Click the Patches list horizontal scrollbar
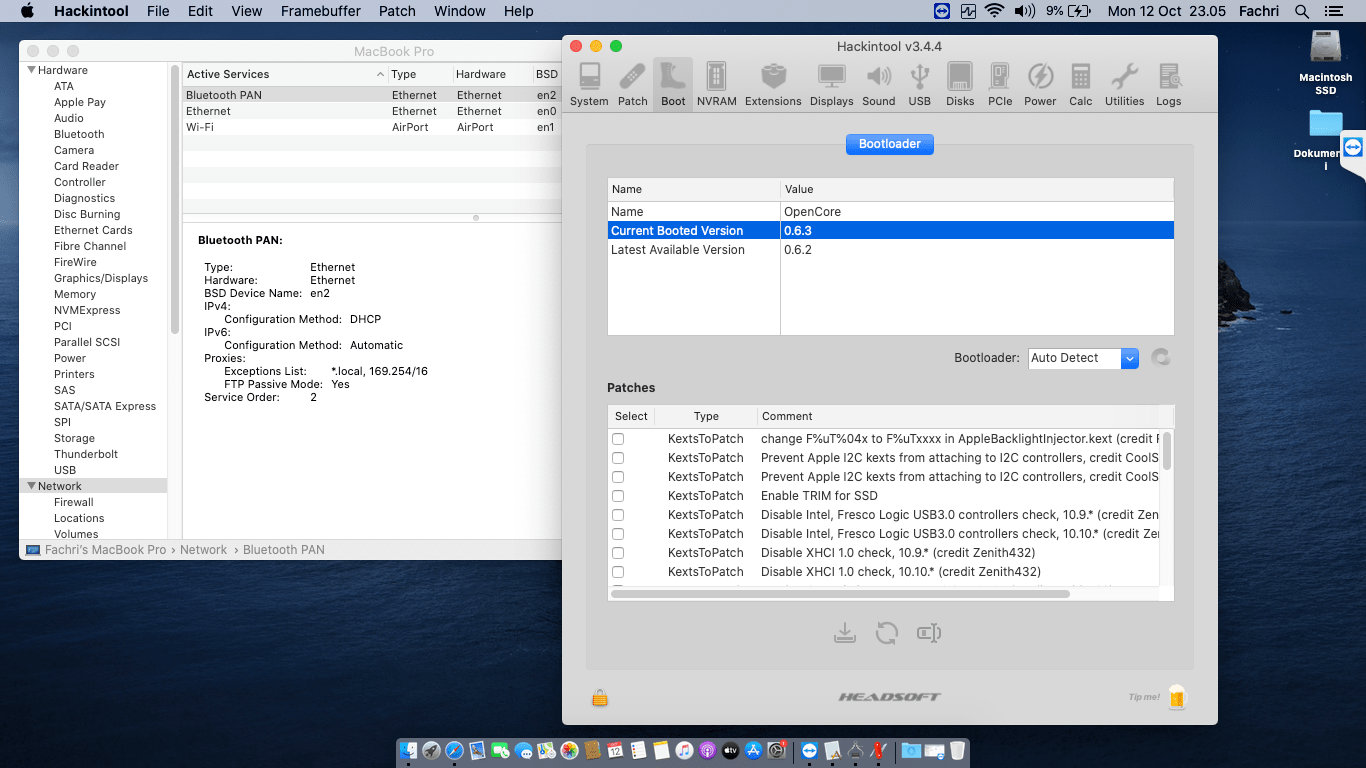Screen dimensions: 1366x768 [x=840, y=594]
